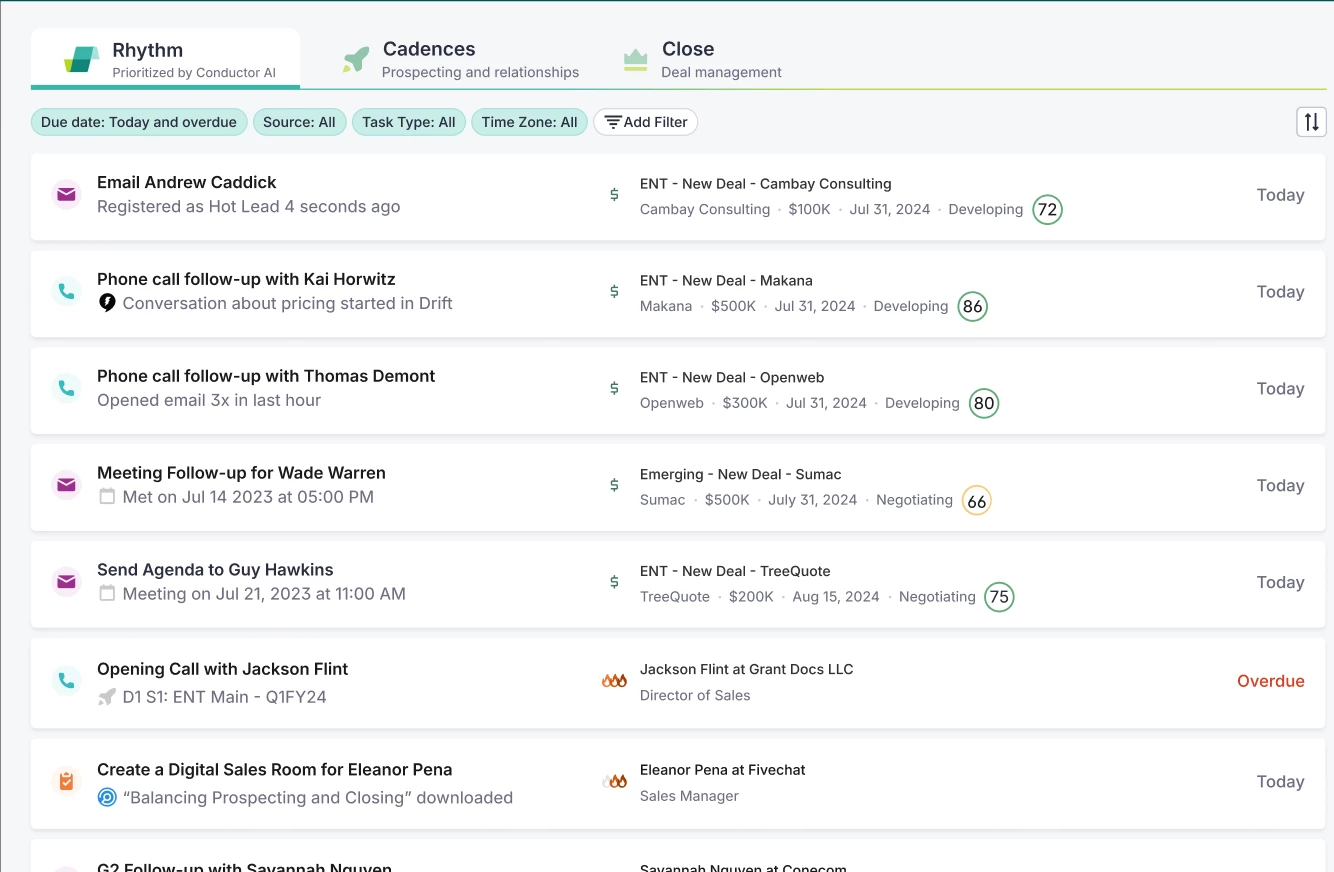This screenshot has height=872, width=1334.
Task: Click the flame icon beside Jackson Flint at Grant Docs
Action: [614, 681]
